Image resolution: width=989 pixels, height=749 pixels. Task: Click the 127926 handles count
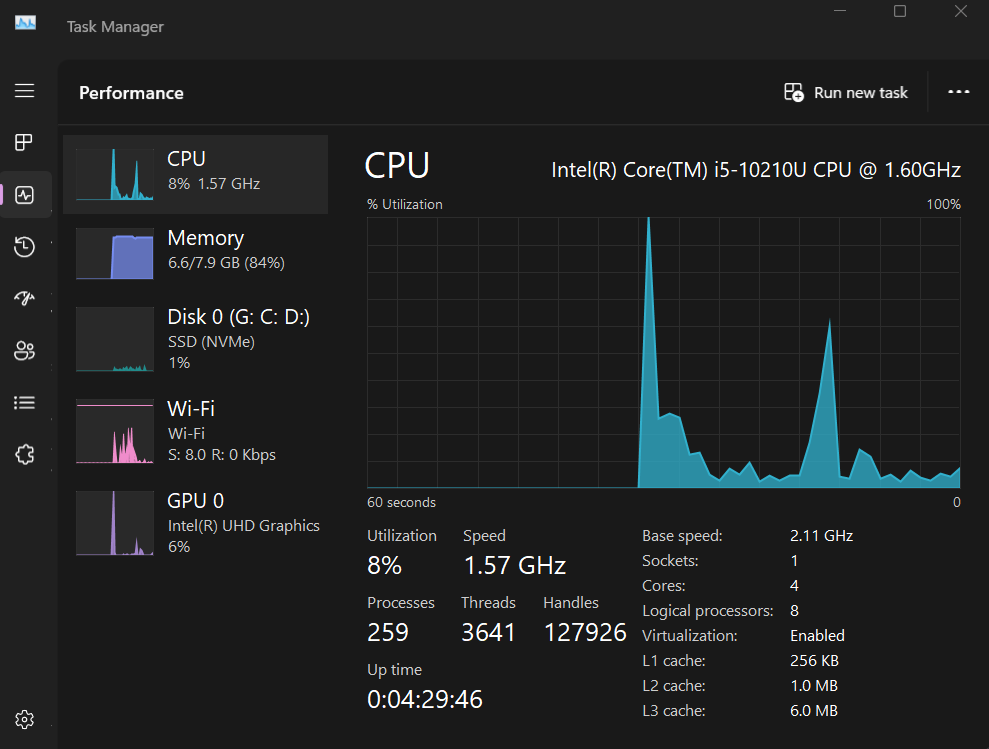coord(585,632)
